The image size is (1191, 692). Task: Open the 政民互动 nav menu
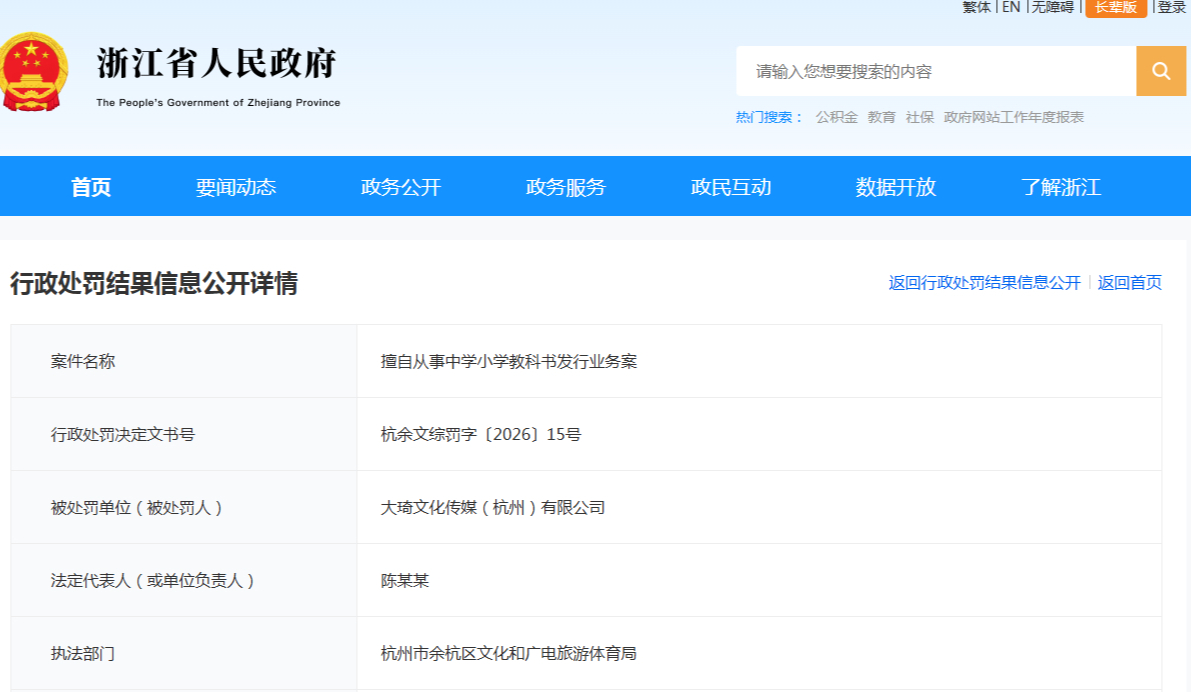(731, 187)
